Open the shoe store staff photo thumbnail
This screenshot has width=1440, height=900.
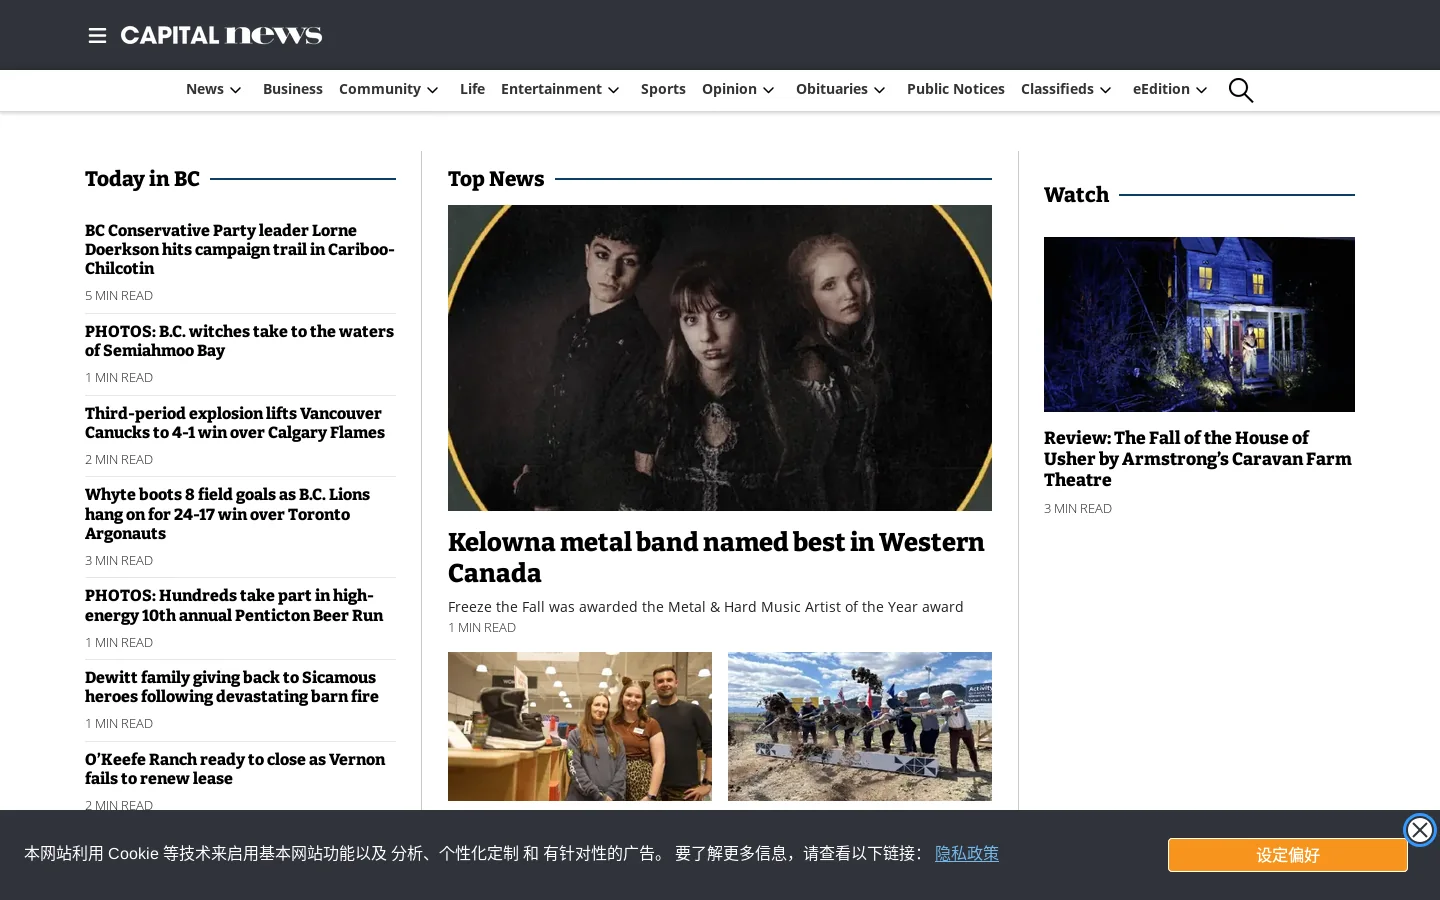tap(580, 726)
